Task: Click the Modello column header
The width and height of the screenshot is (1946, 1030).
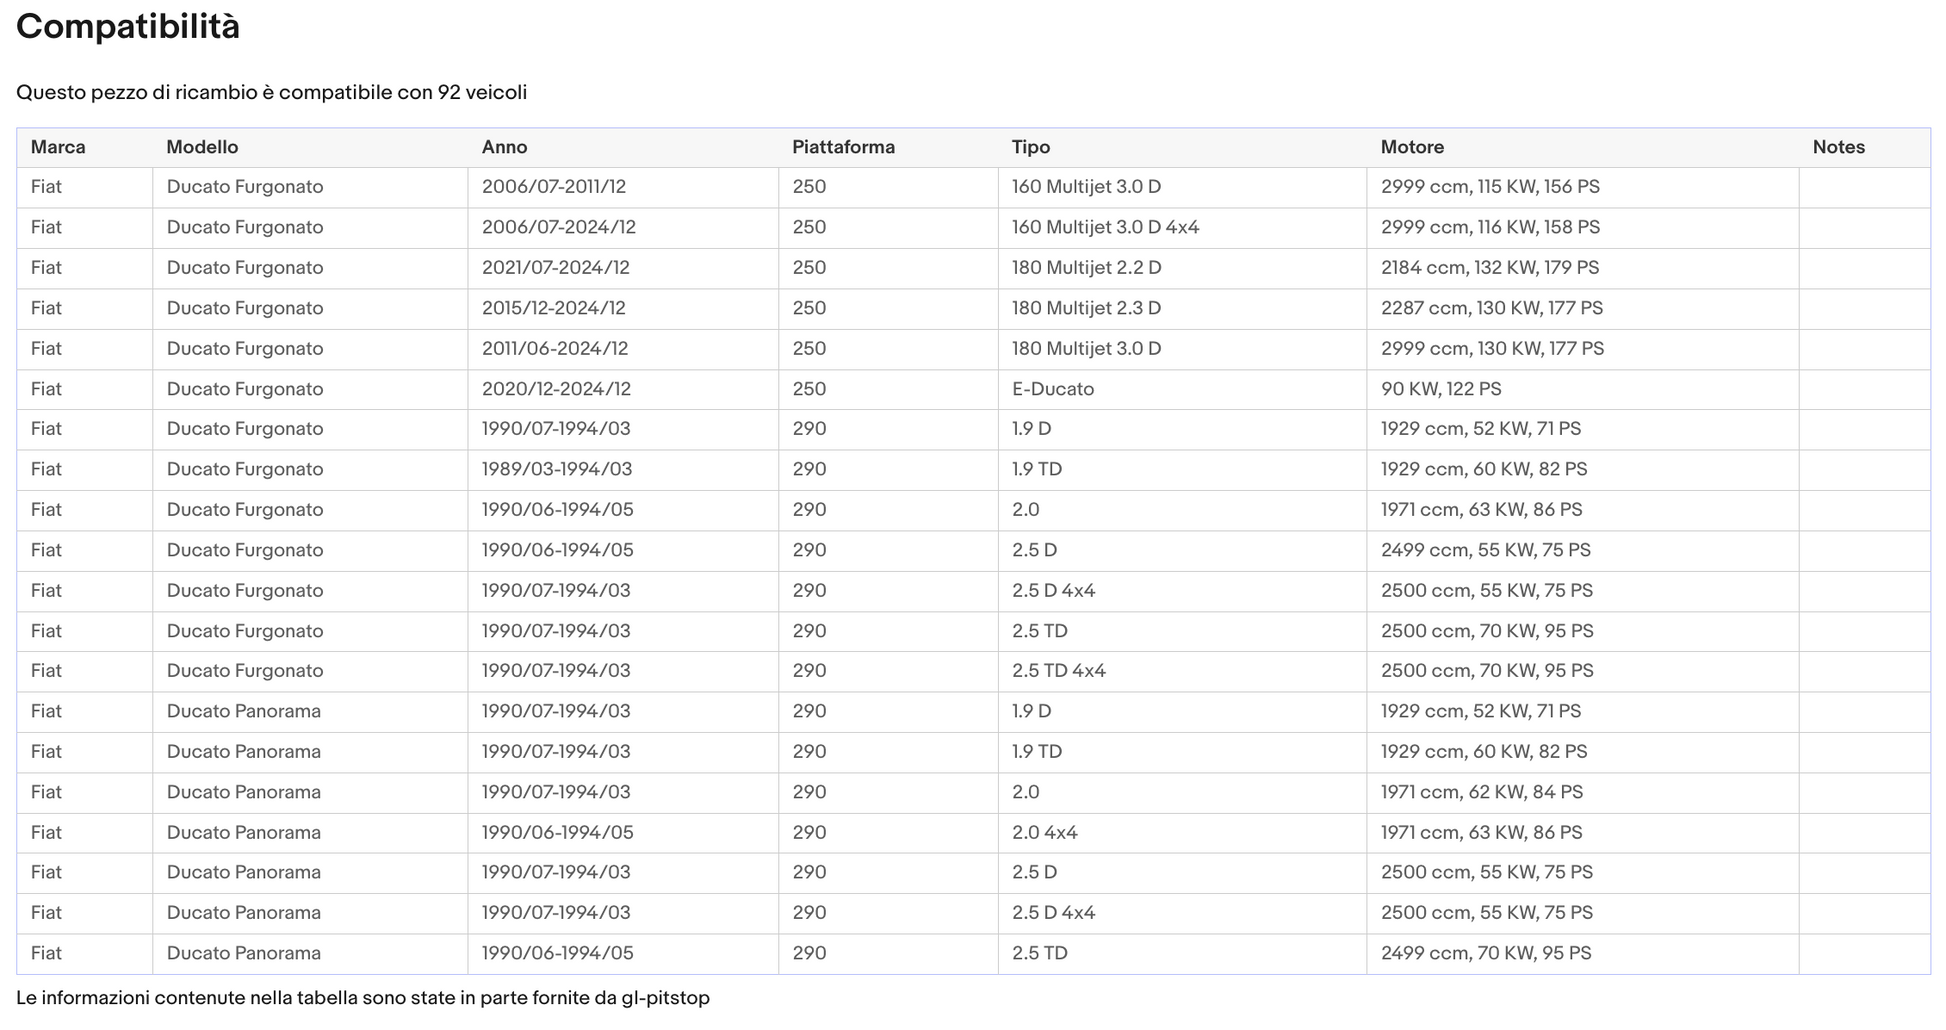Action: pyautogui.click(x=202, y=147)
